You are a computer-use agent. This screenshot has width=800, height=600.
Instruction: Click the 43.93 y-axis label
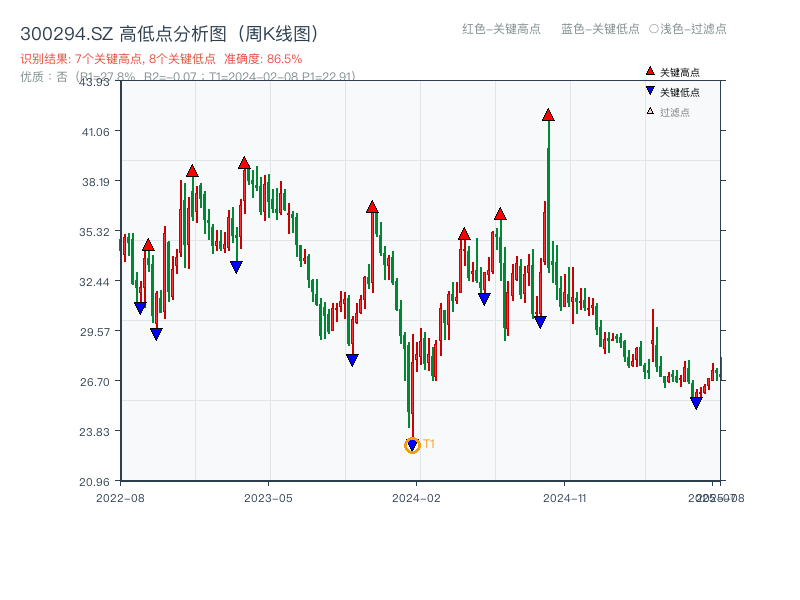pyautogui.click(x=94, y=82)
